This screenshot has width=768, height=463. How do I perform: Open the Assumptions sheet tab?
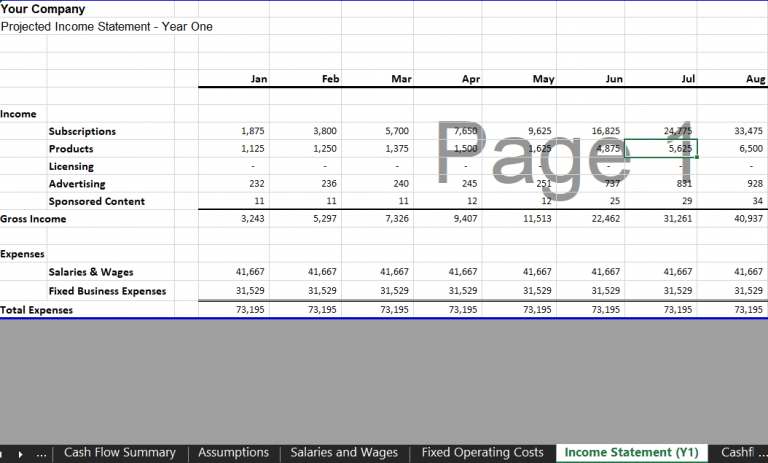234,453
